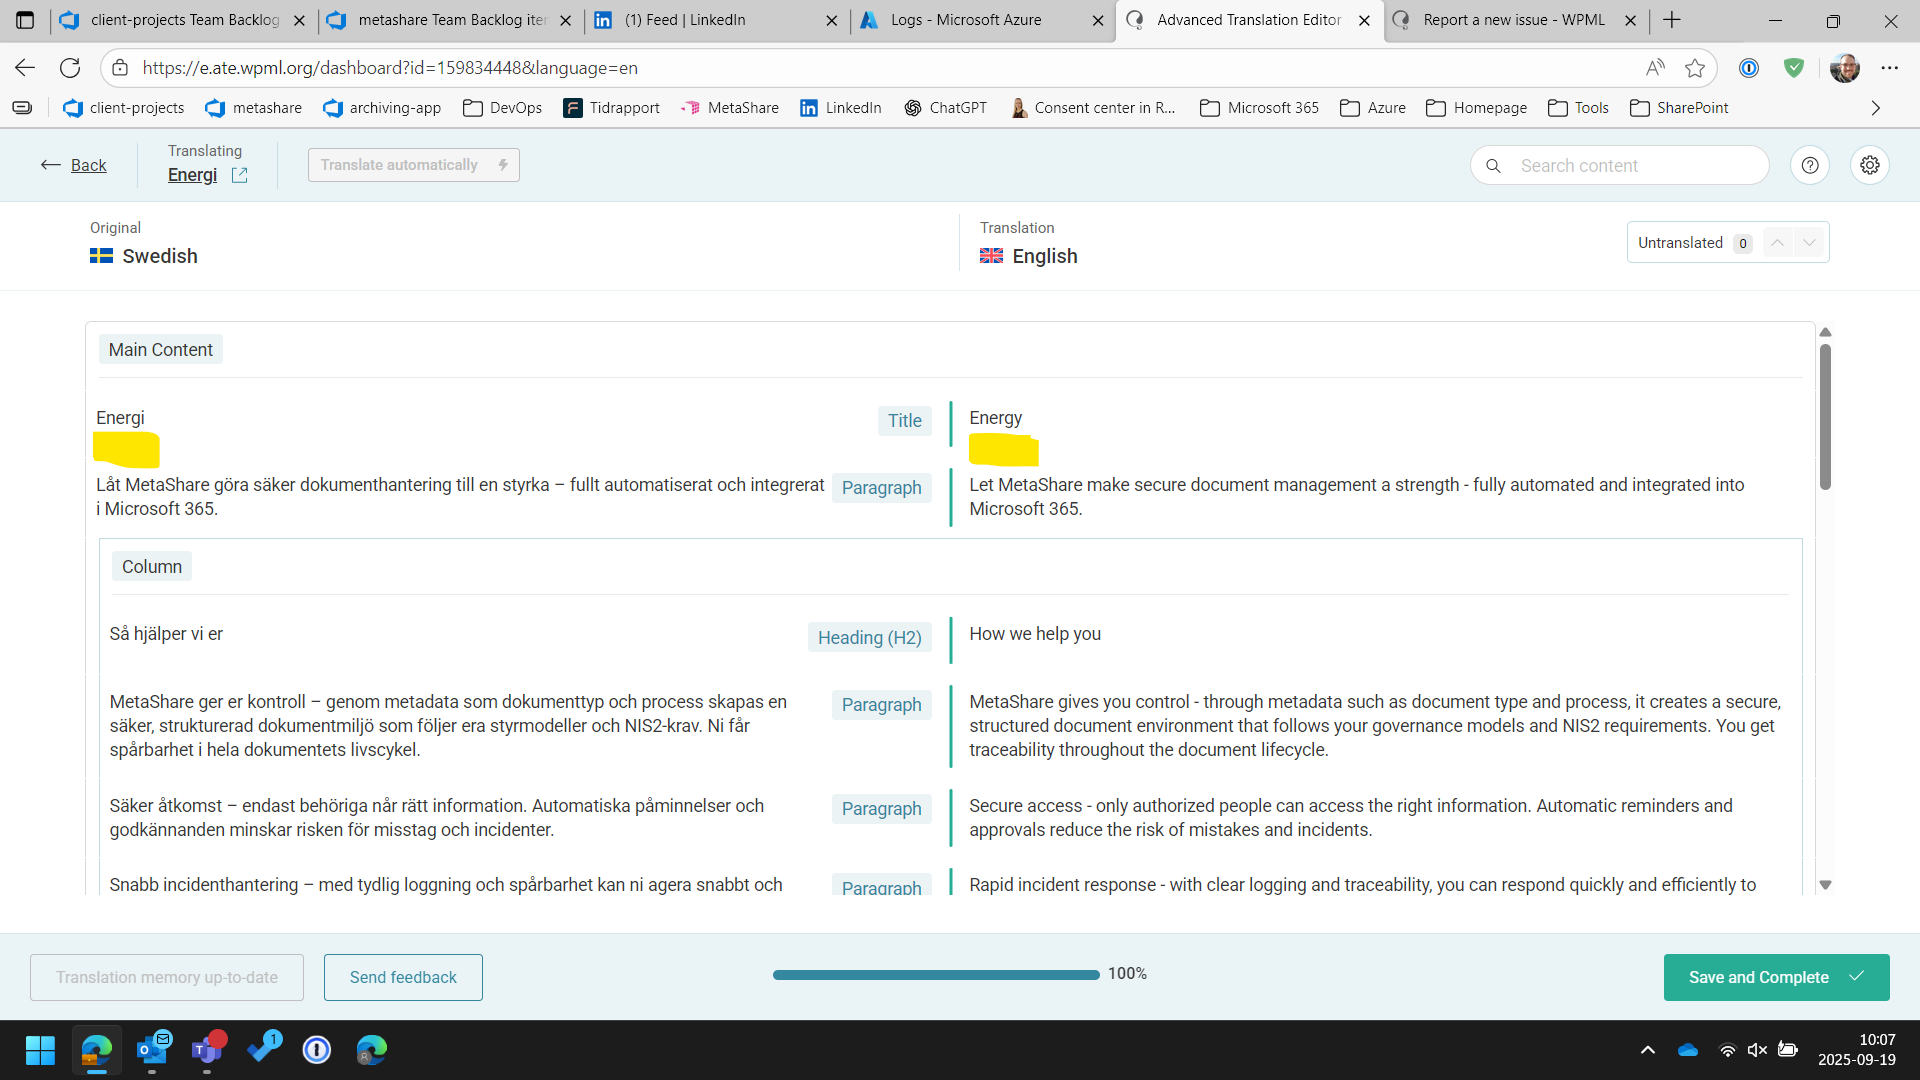Click the muted volume tray icon
1920x1080 pixels.
tap(1757, 1050)
